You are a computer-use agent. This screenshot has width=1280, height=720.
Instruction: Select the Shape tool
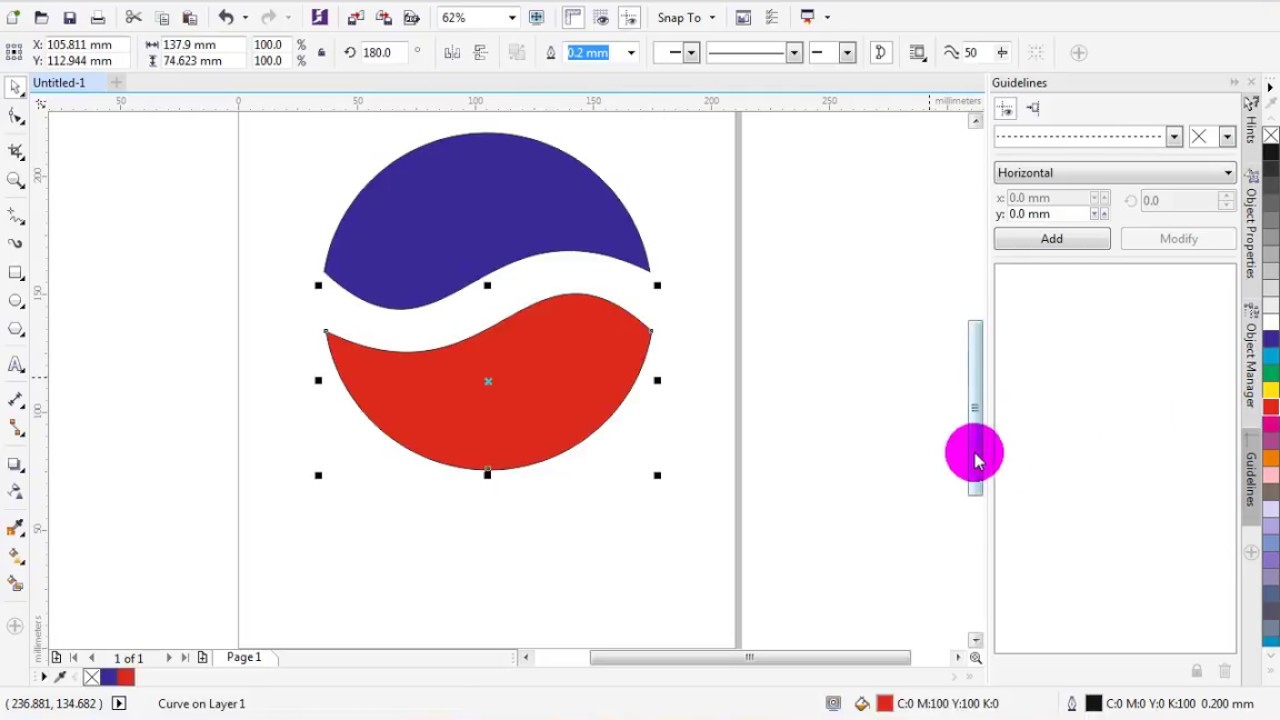[x=15, y=117]
